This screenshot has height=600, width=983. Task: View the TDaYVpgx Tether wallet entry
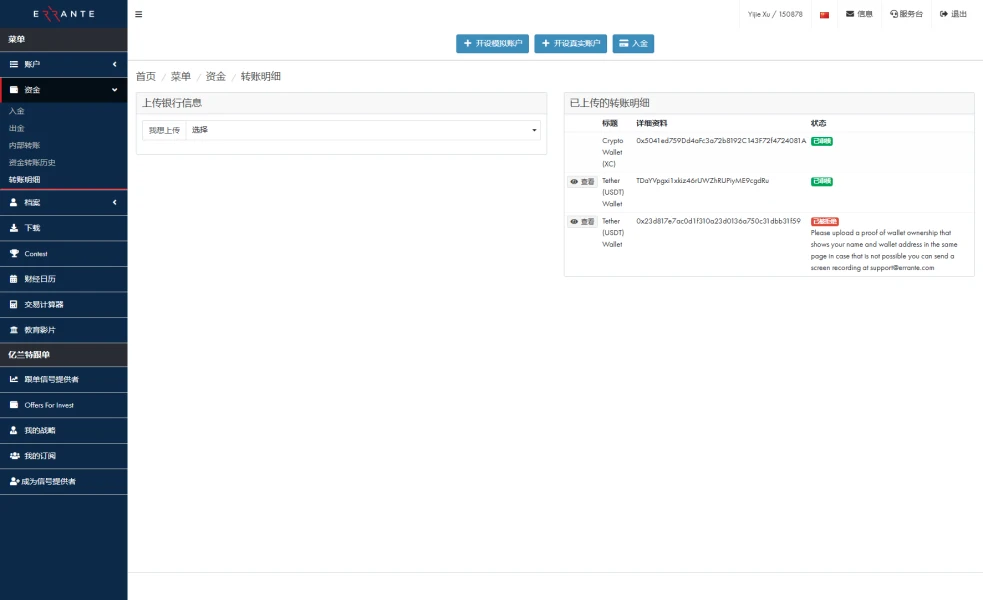pyautogui.click(x=582, y=182)
